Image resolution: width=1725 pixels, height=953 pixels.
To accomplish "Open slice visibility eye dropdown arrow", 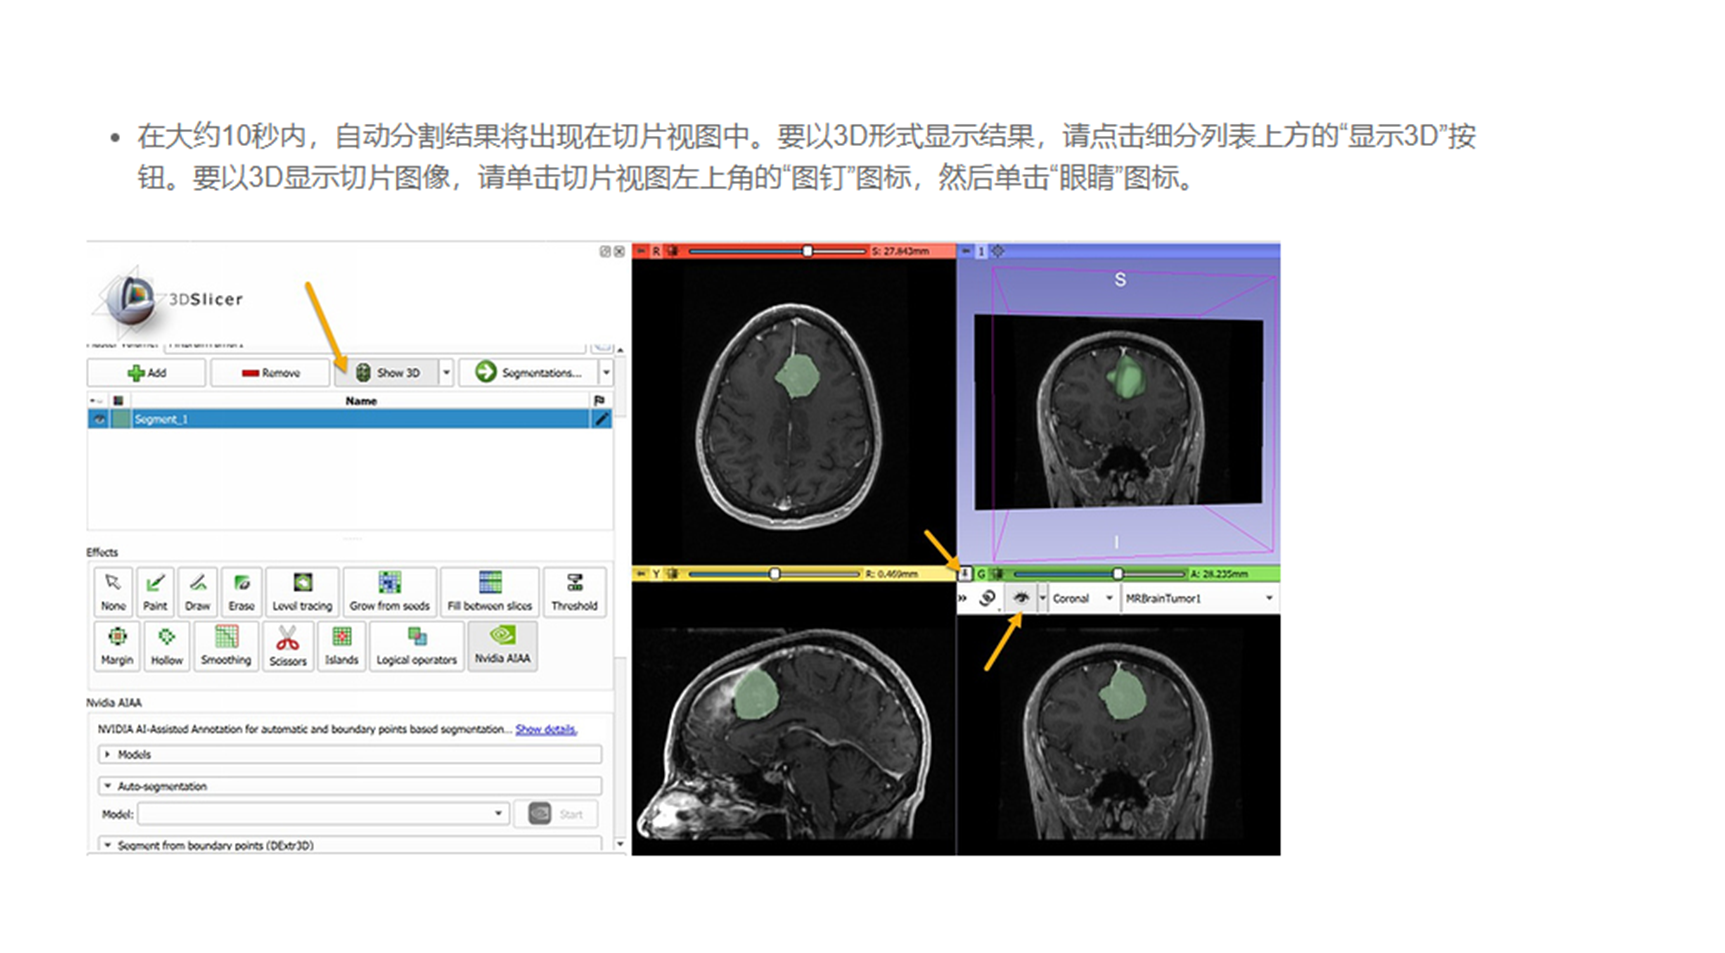I will [1042, 598].
